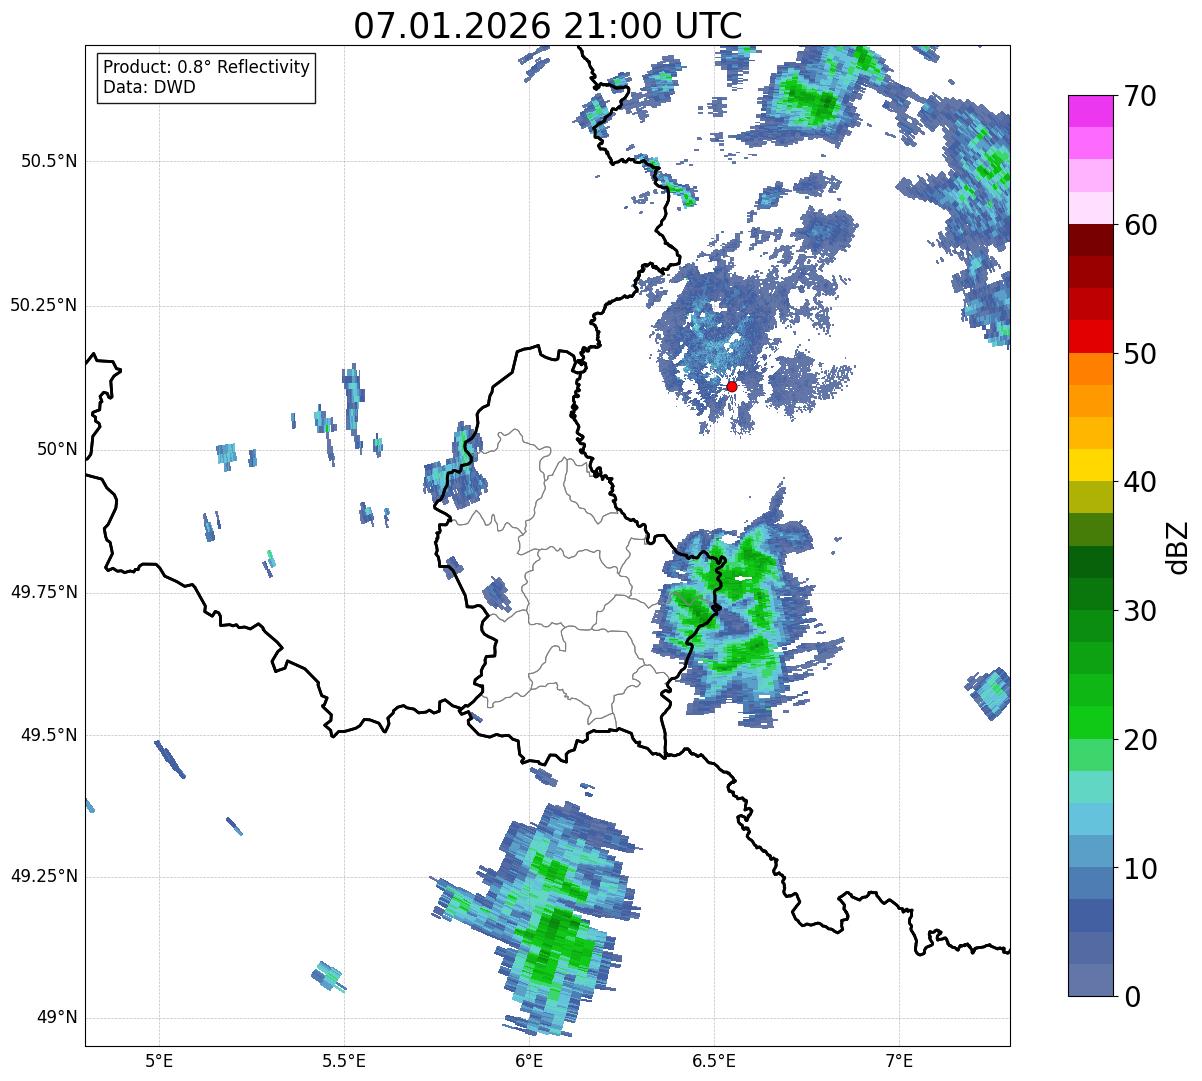Click the dBZ colorbar axis label
Screen dimensions: 1202x1081
click(1178, 546)
